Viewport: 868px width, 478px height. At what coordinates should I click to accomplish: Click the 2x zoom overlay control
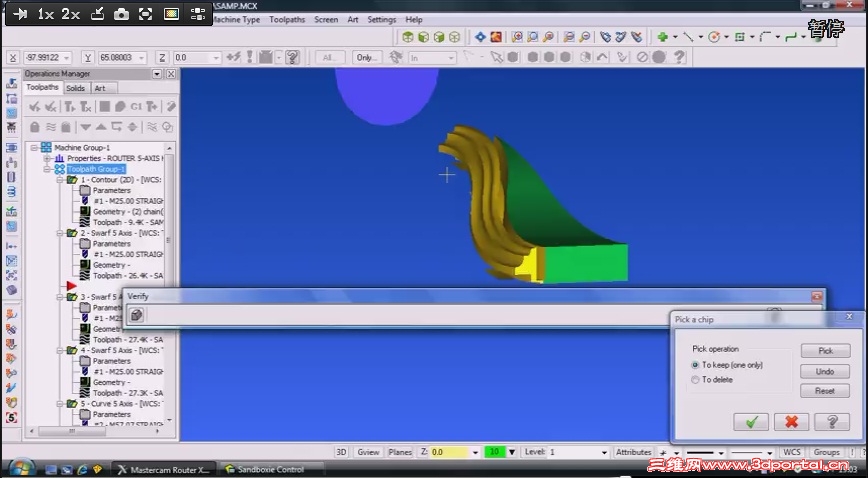(70, 14)
